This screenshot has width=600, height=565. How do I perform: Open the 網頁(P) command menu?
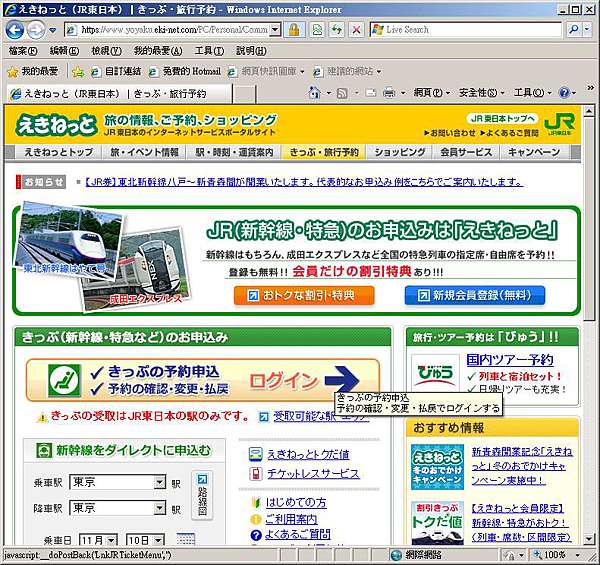pyautogui.click(x=431, y=93)
